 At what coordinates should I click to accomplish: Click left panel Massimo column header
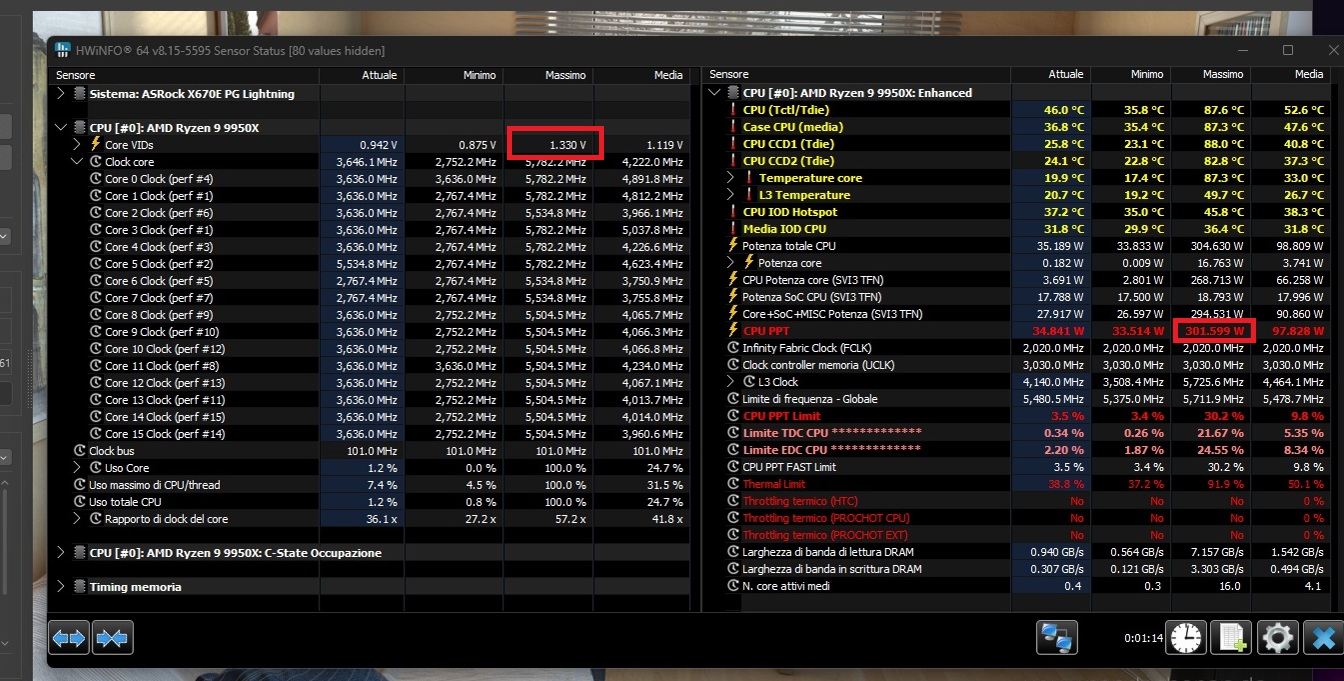[548, 75]
